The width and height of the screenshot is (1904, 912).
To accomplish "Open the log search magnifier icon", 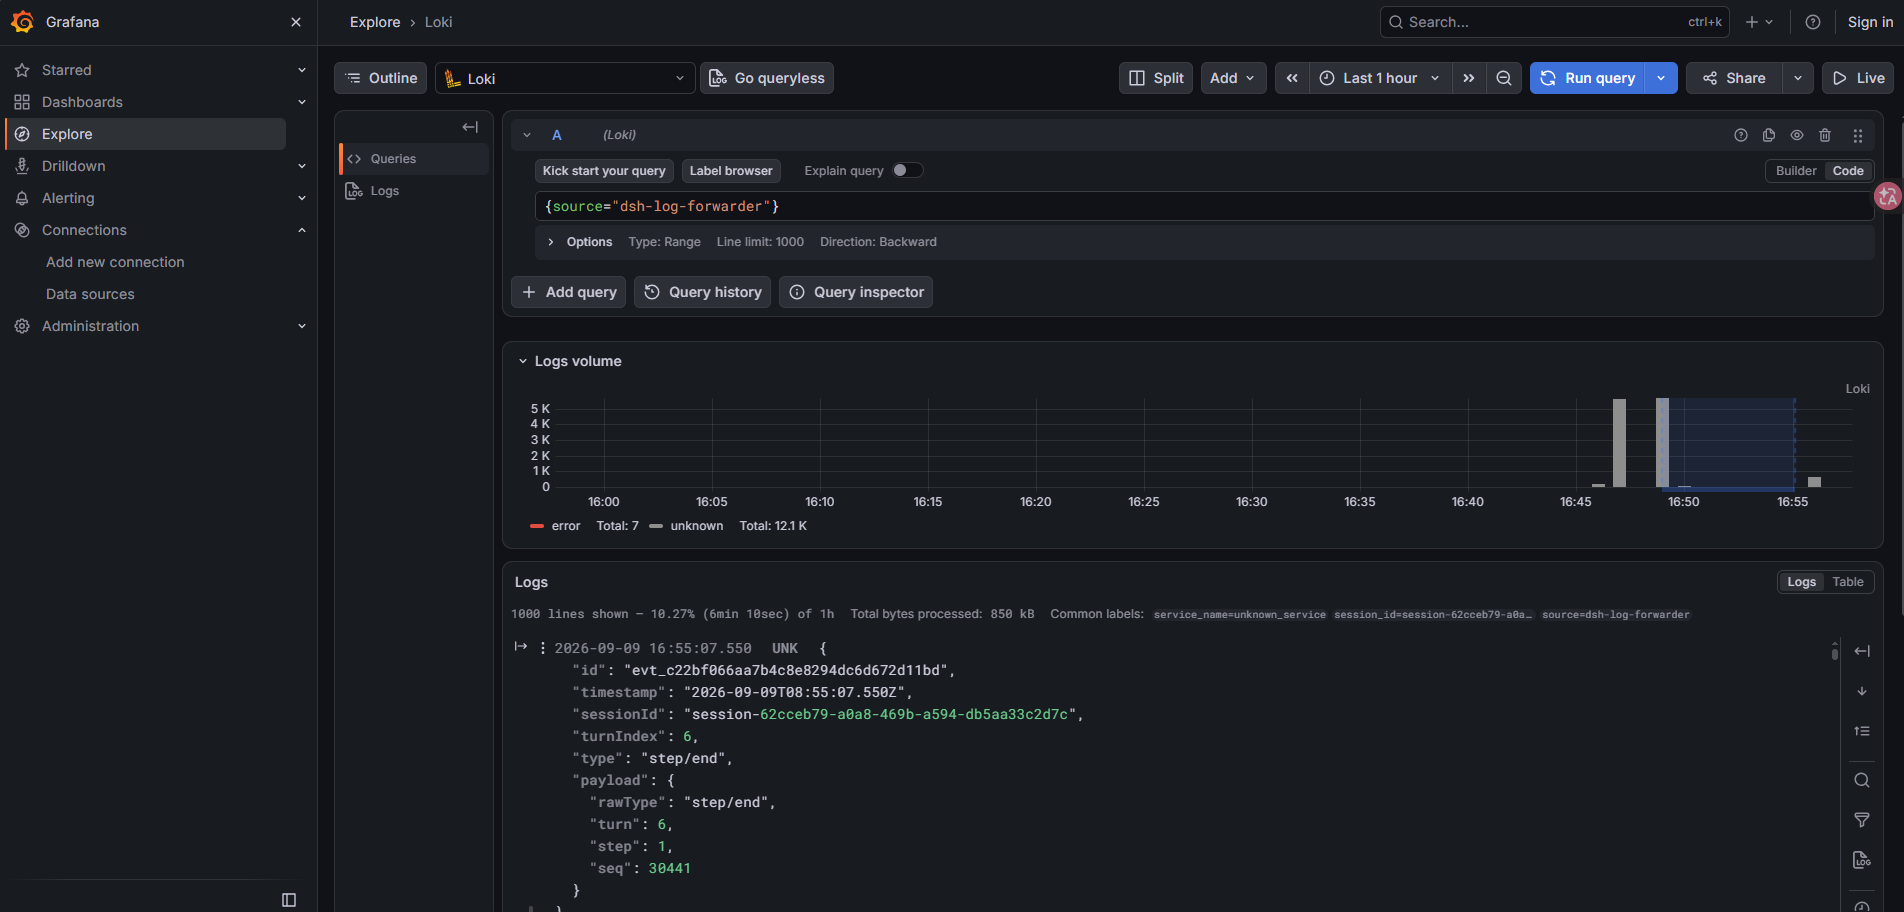I will pos(1862,780).
